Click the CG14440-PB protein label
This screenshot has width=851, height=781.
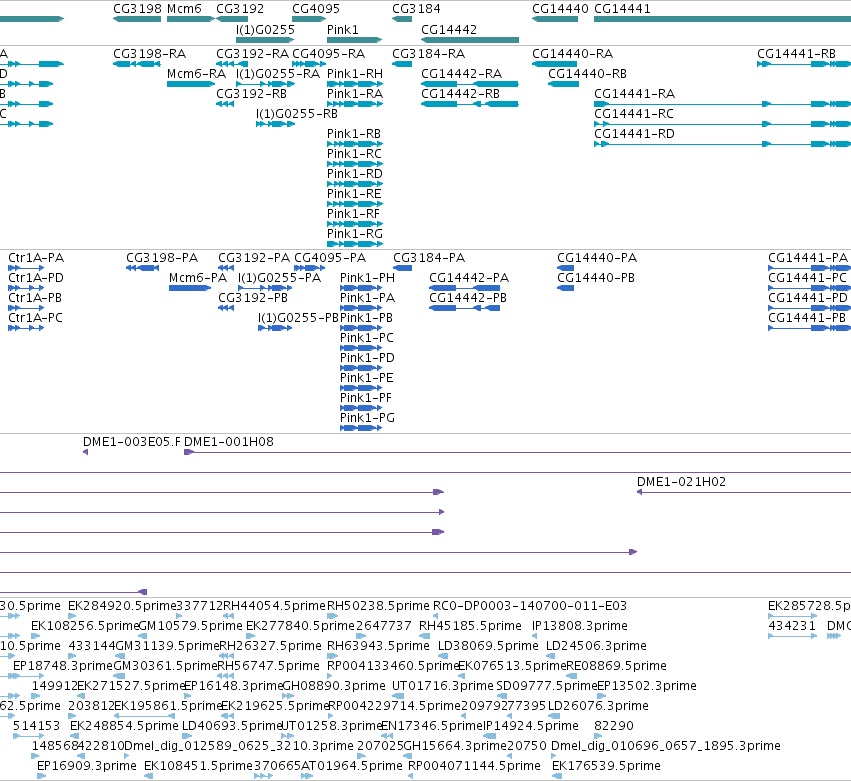596,277
